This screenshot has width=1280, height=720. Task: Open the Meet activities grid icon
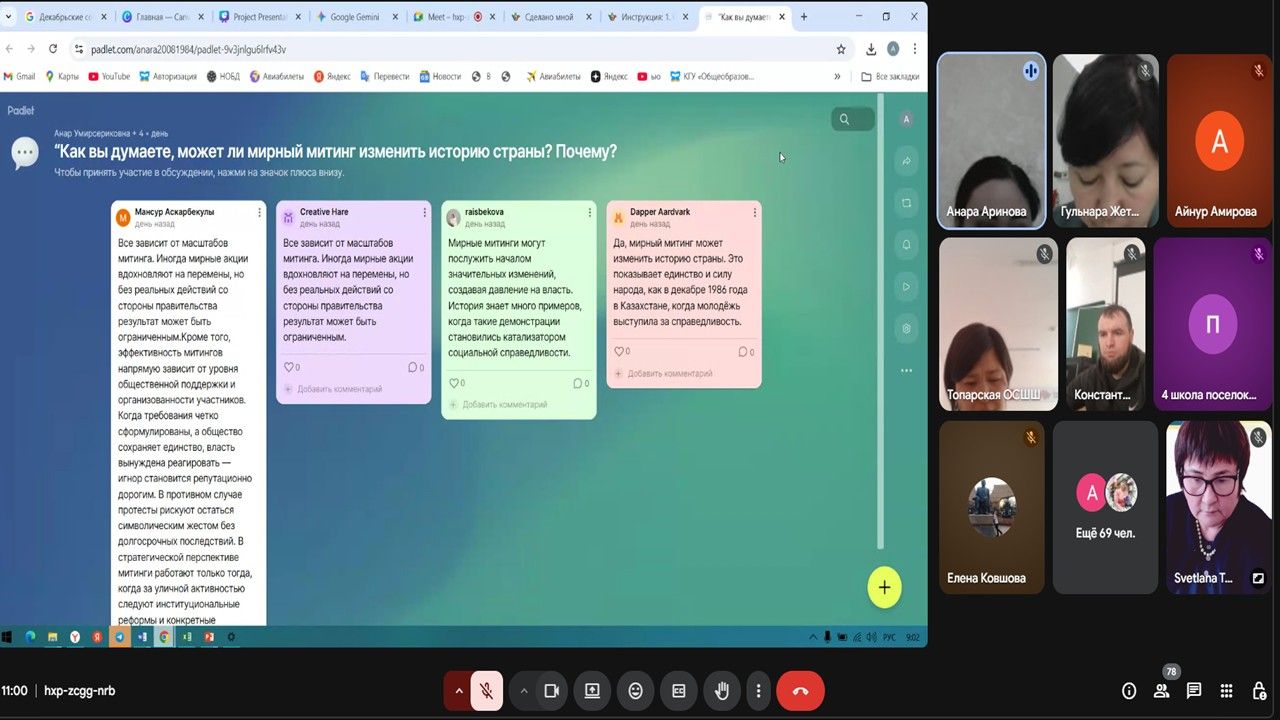tap(1227, 691)
